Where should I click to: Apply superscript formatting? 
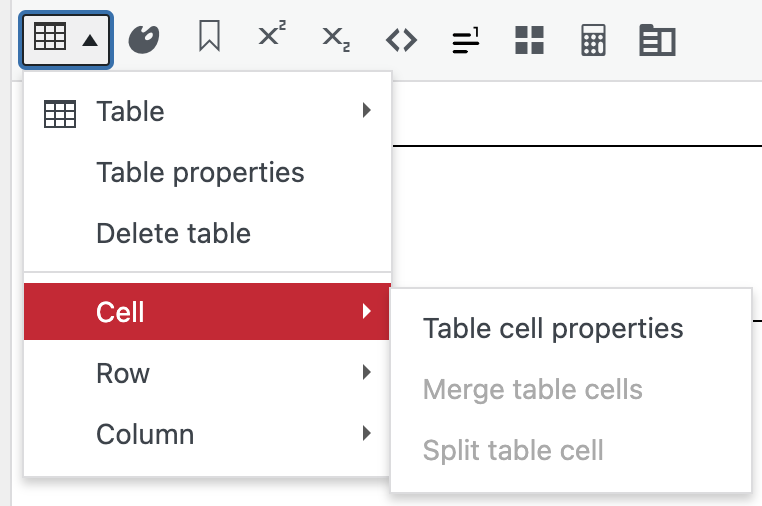[x=272, y=38]
